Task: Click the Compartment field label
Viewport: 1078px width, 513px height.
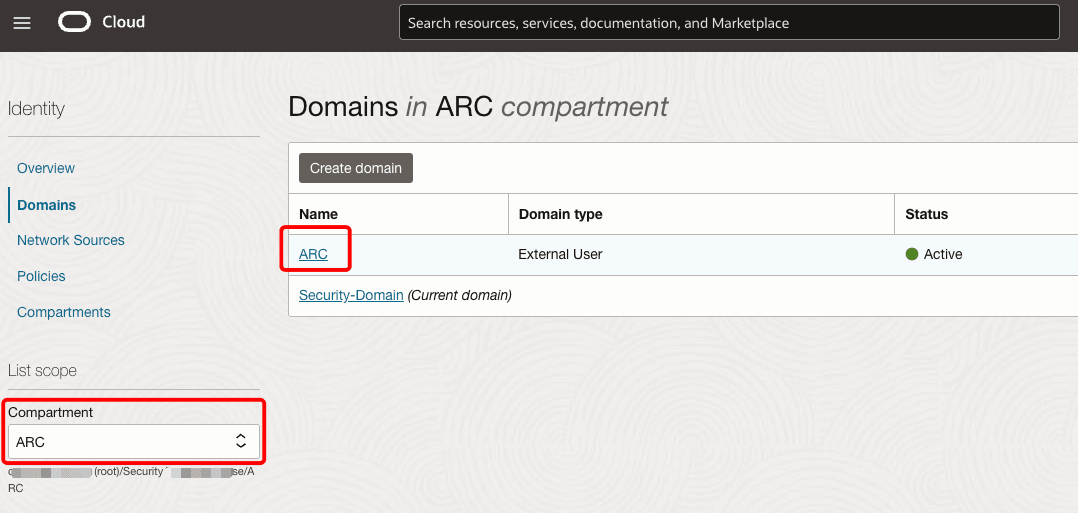Action: (50, 412)
